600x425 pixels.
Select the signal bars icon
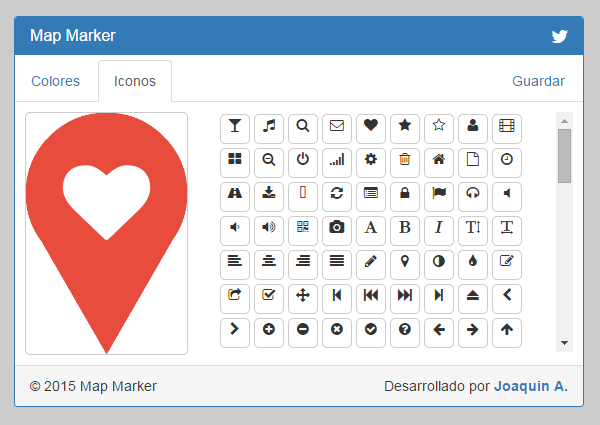coord(337,163)
